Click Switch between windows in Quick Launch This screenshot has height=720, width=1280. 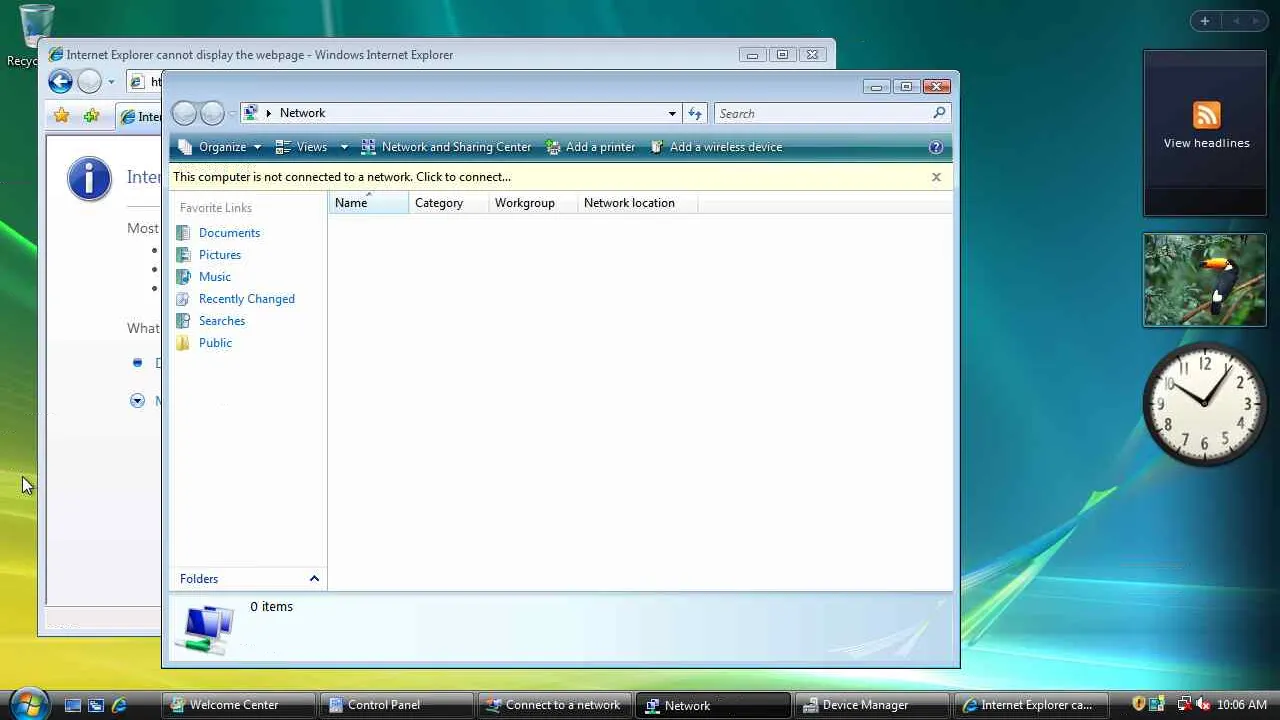[96, 705]
